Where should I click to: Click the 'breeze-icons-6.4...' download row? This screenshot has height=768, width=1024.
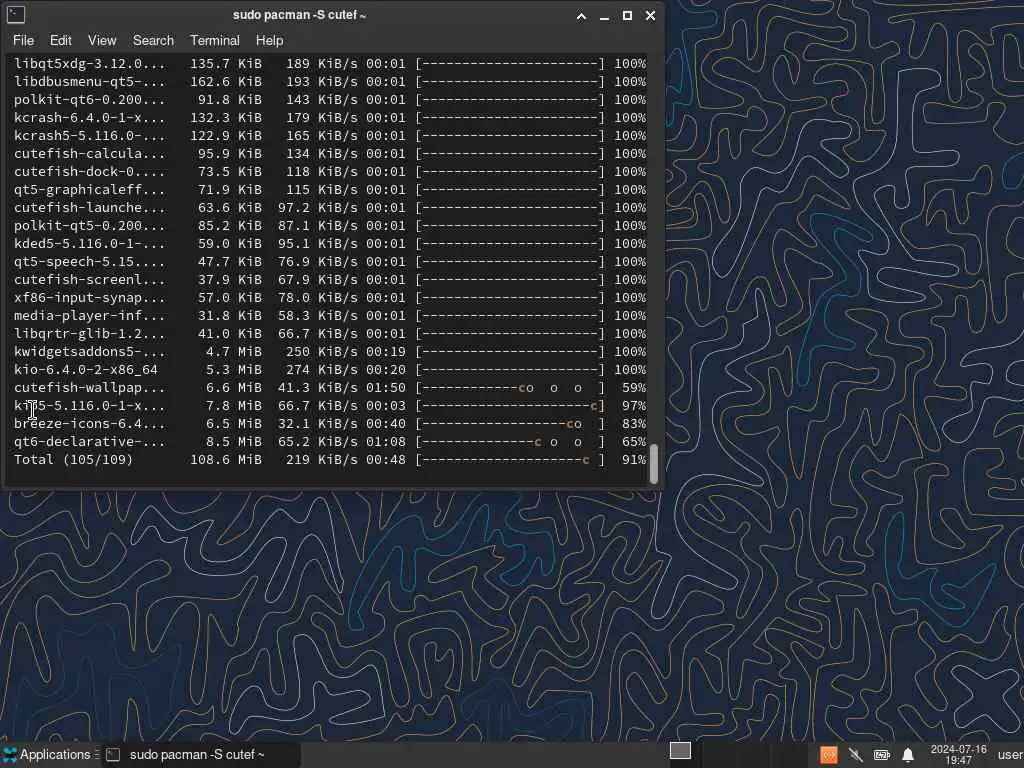(330, 424)
